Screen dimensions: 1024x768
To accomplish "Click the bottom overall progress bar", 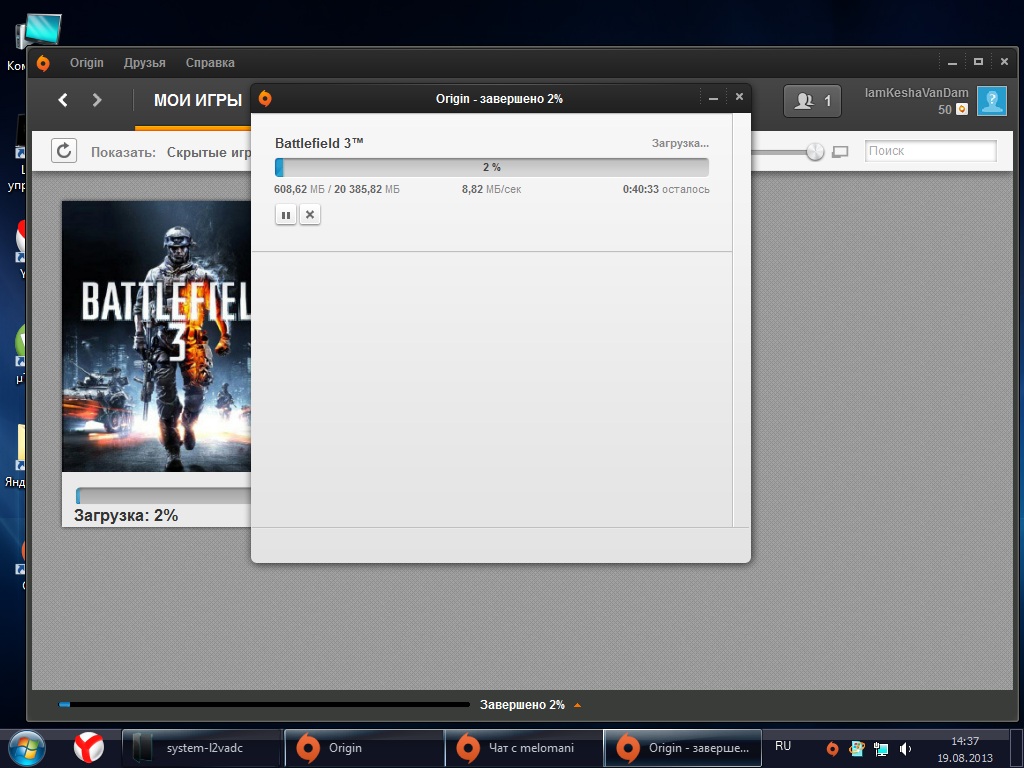I will (x=264, y=705).
